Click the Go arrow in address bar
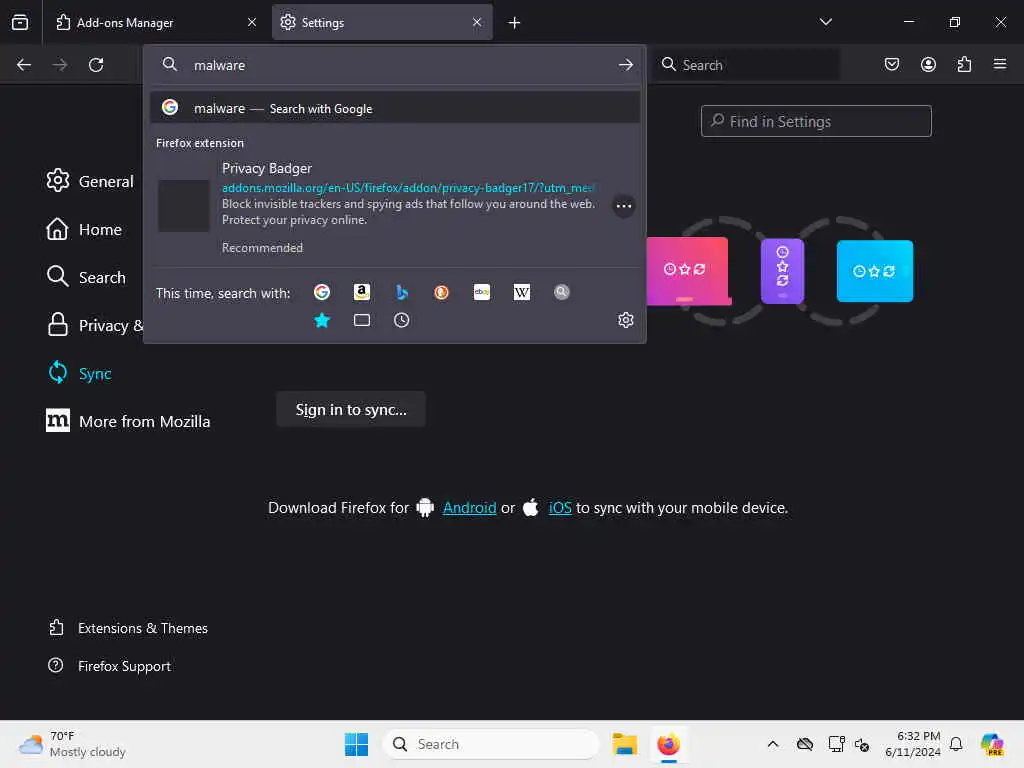 [x=625, y=65]
